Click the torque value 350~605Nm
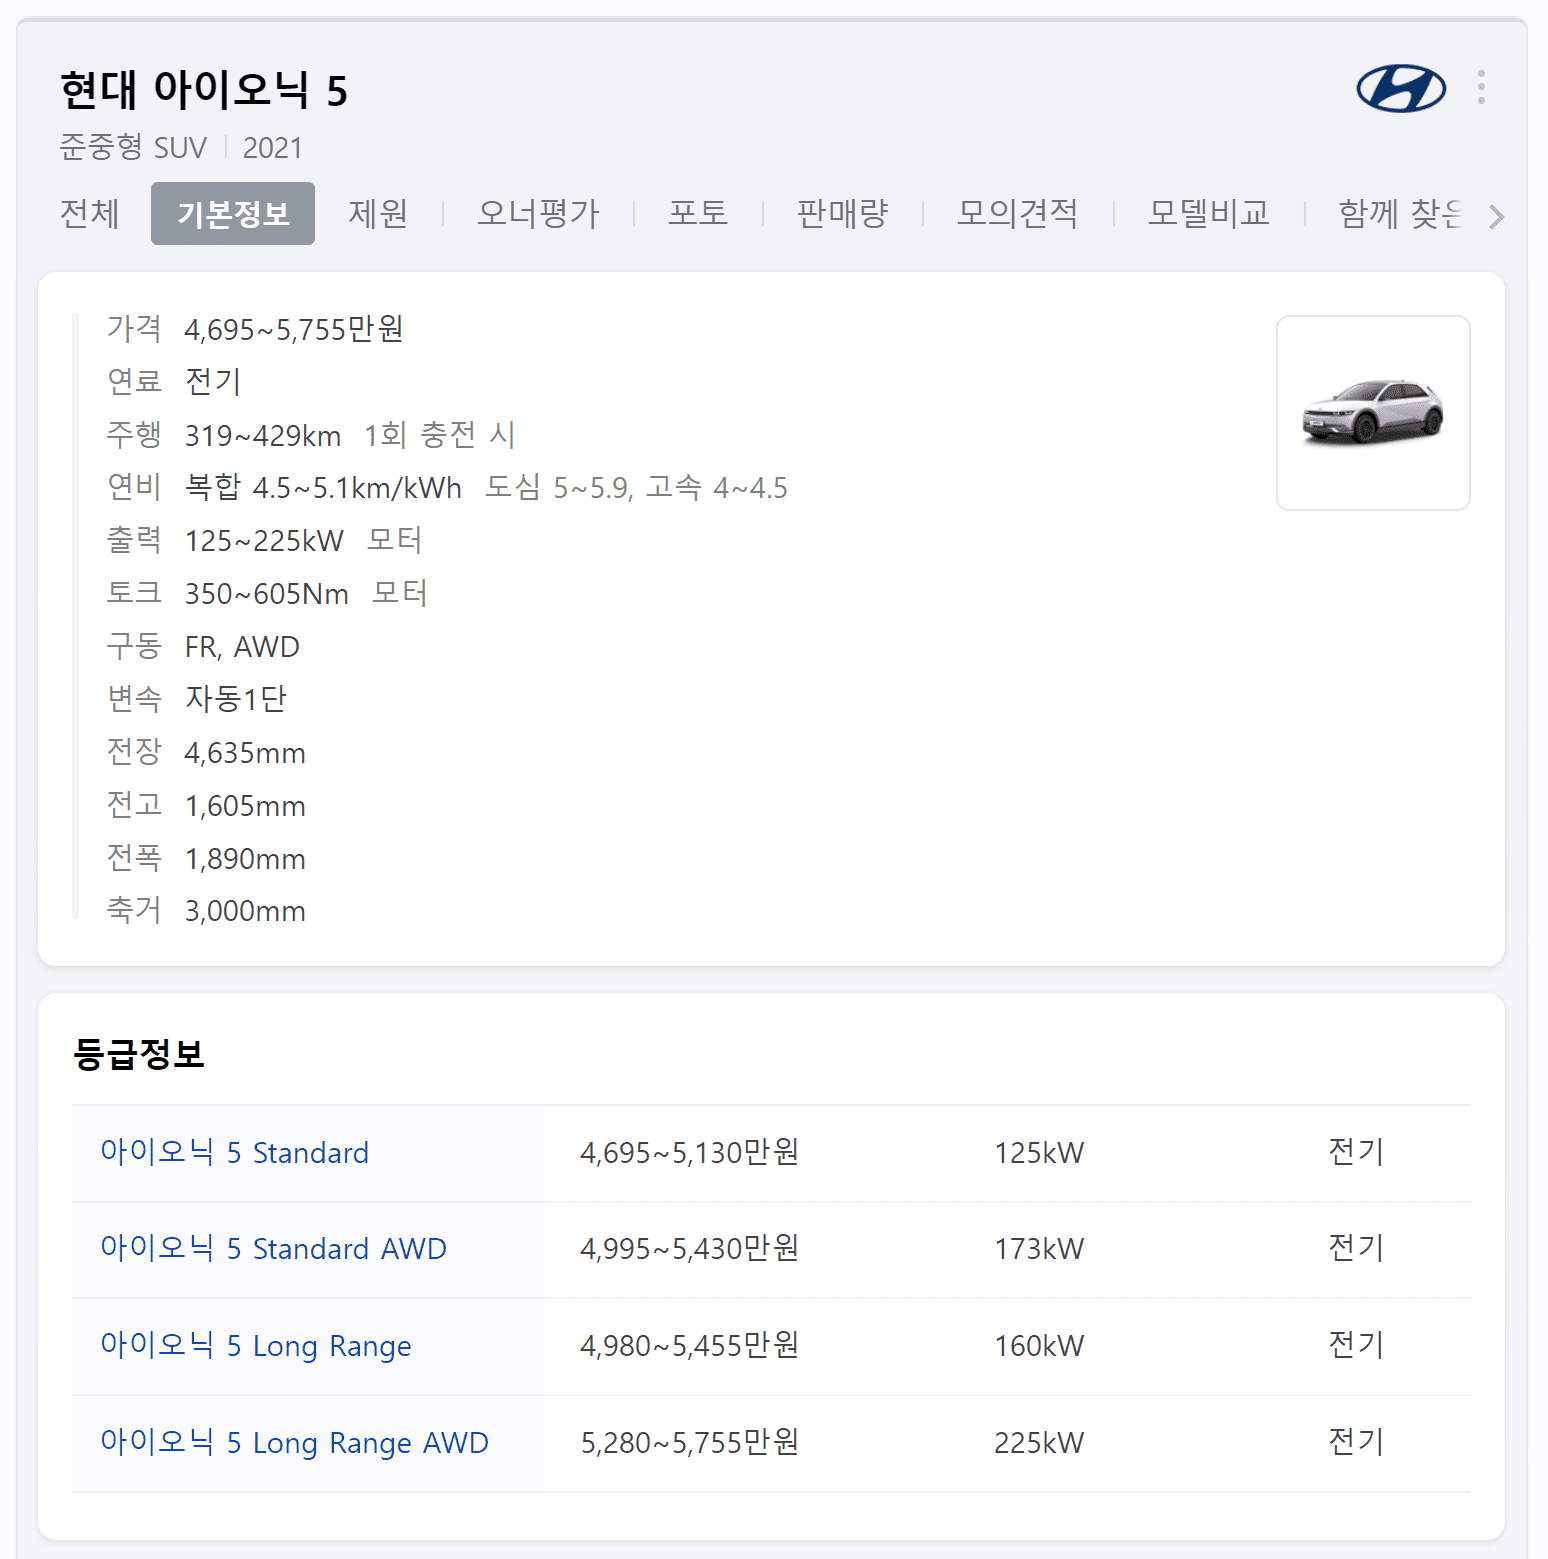 [267, 594]
